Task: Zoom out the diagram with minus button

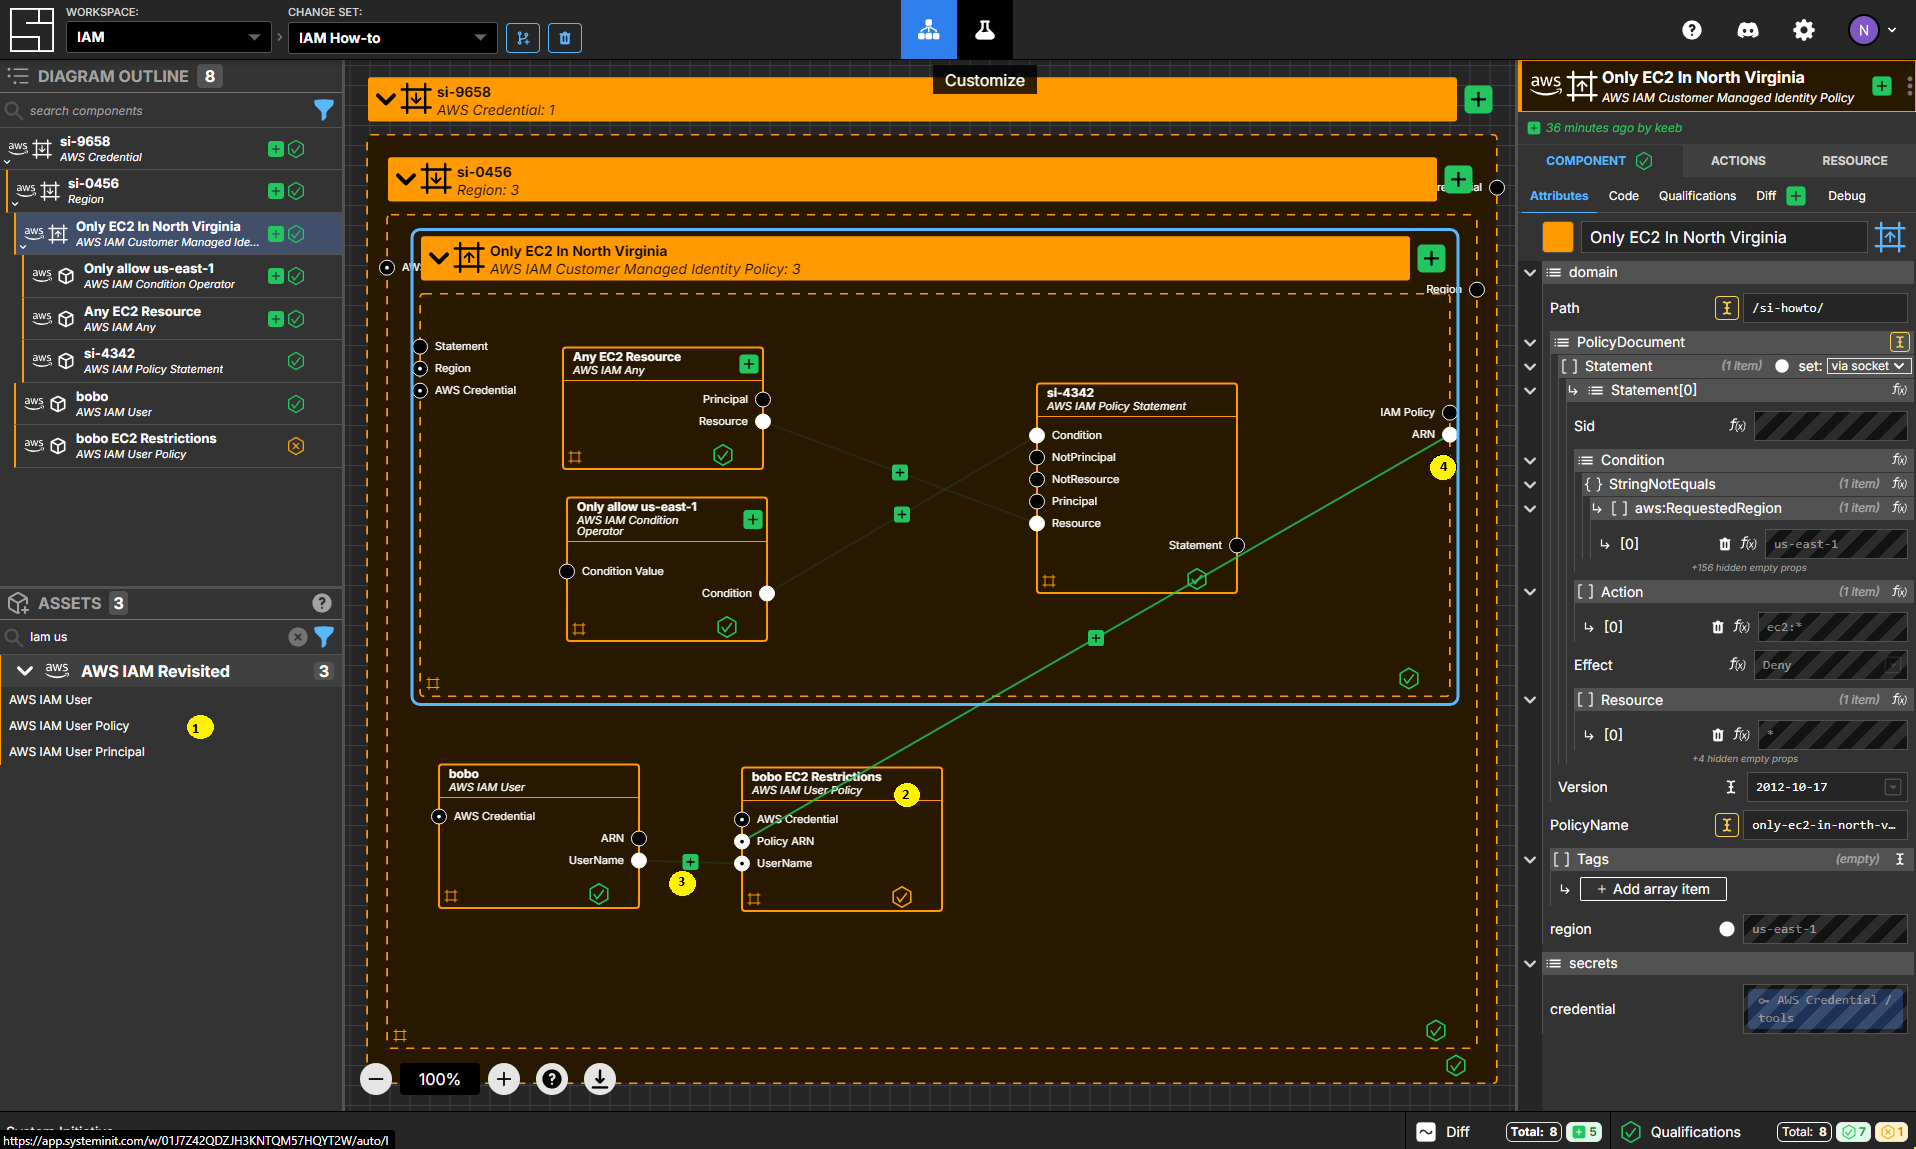Action: pyautogui.click(x=376, y=1079)
